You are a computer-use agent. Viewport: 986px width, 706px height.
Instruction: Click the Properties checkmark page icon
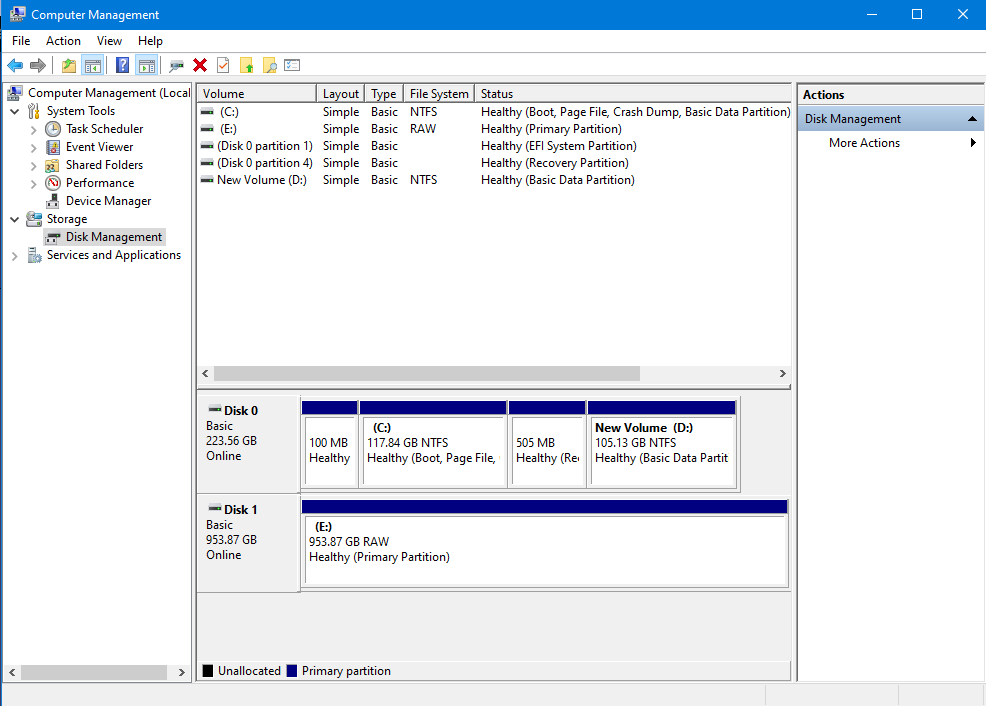pos(223,65)
